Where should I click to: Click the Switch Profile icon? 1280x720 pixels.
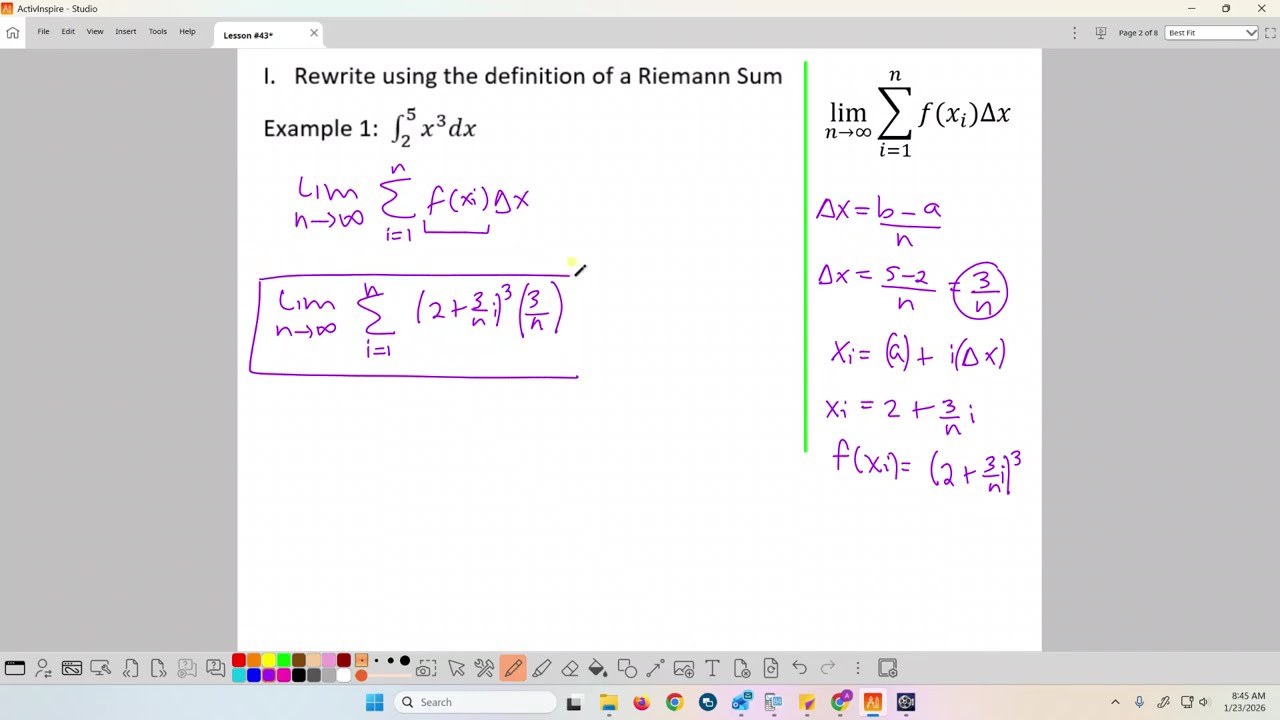tap(43, 668)
